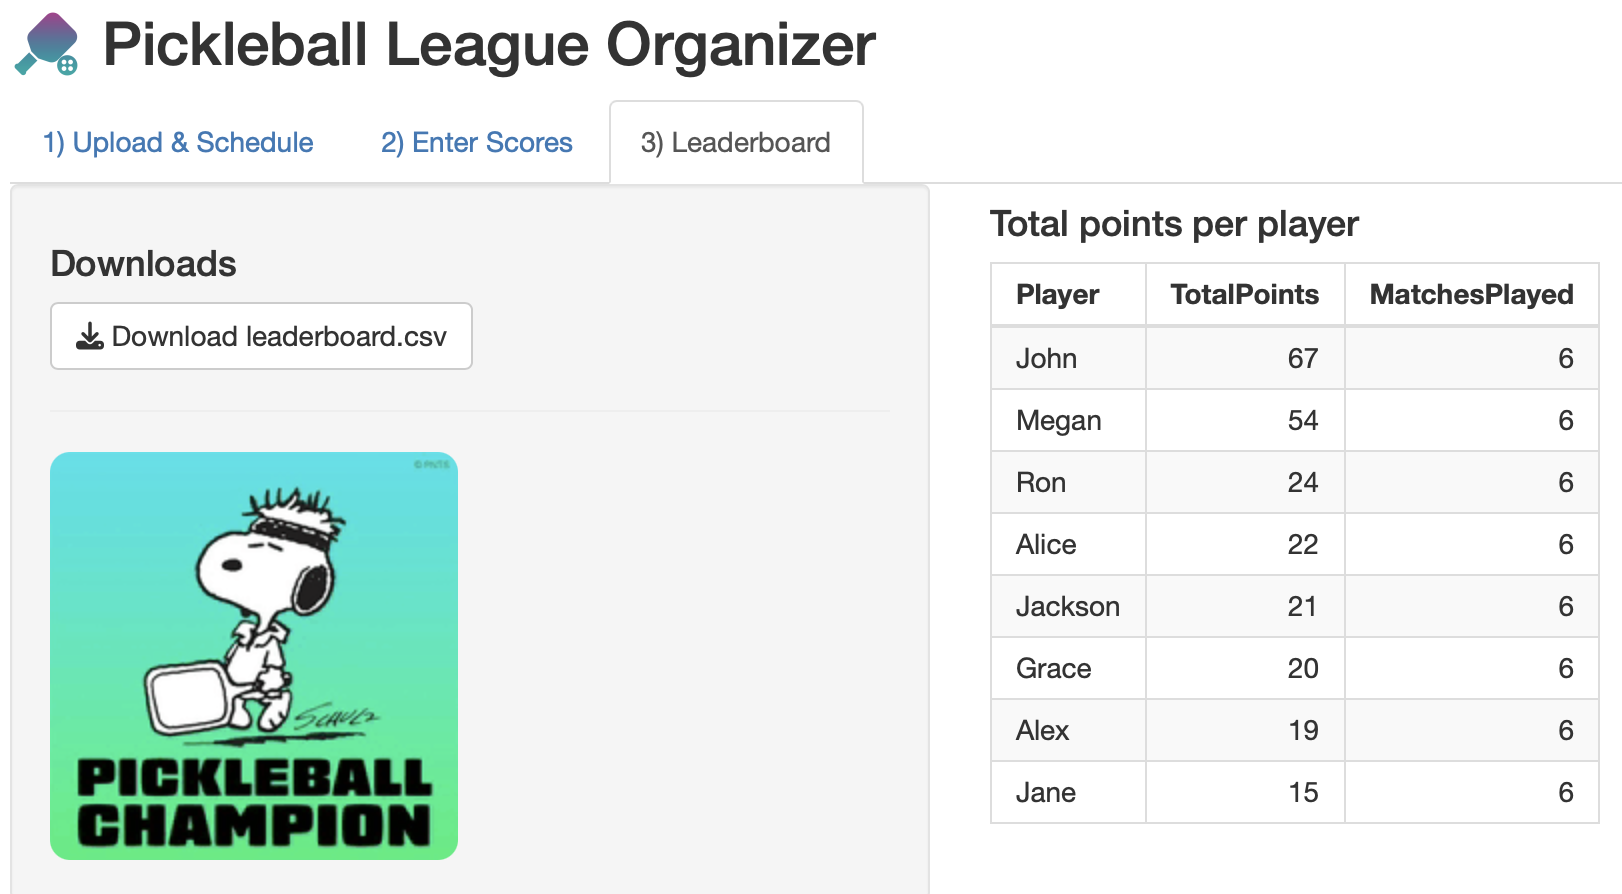Click the Pickleball League Organizer heading
1622x894 pixels.
click(489, 44)
